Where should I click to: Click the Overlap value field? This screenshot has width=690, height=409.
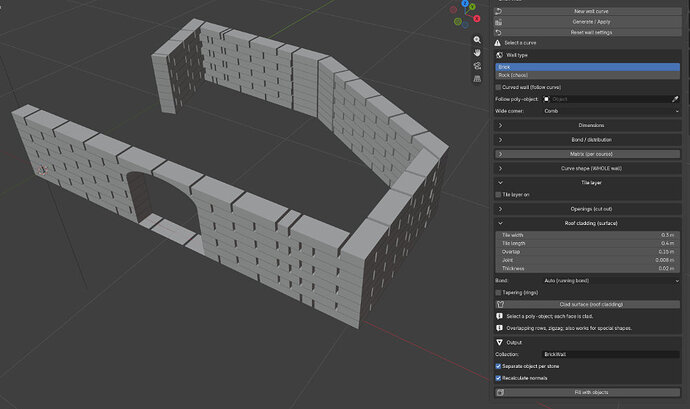(x=587, y=252)
